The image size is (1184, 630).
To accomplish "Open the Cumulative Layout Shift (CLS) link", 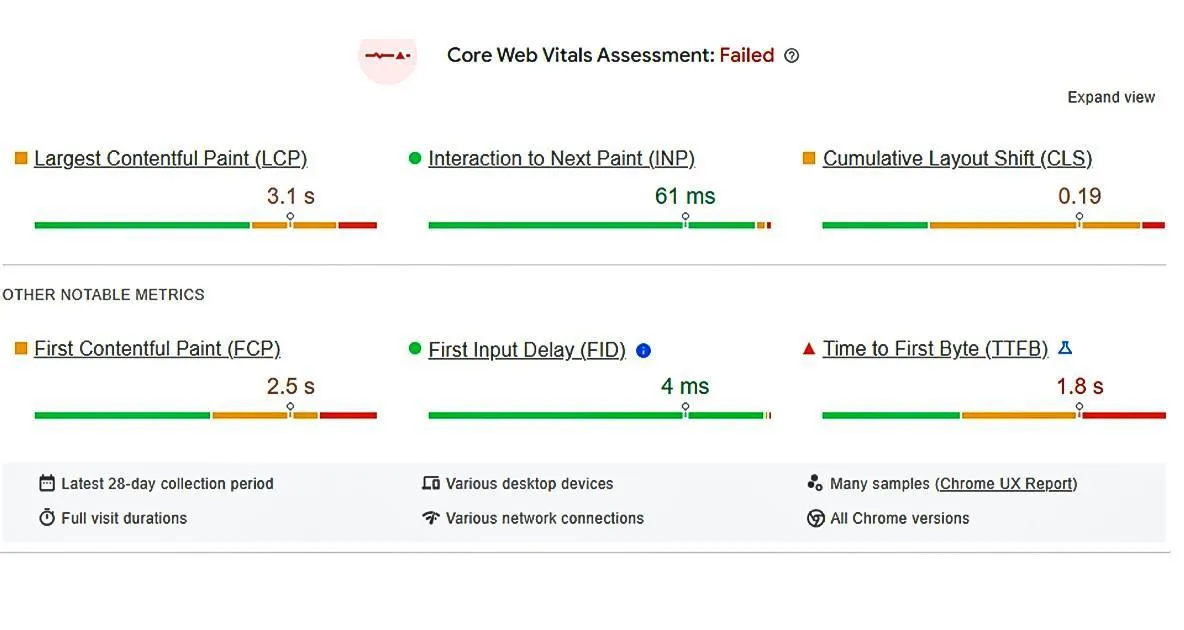I will (957, 158).
